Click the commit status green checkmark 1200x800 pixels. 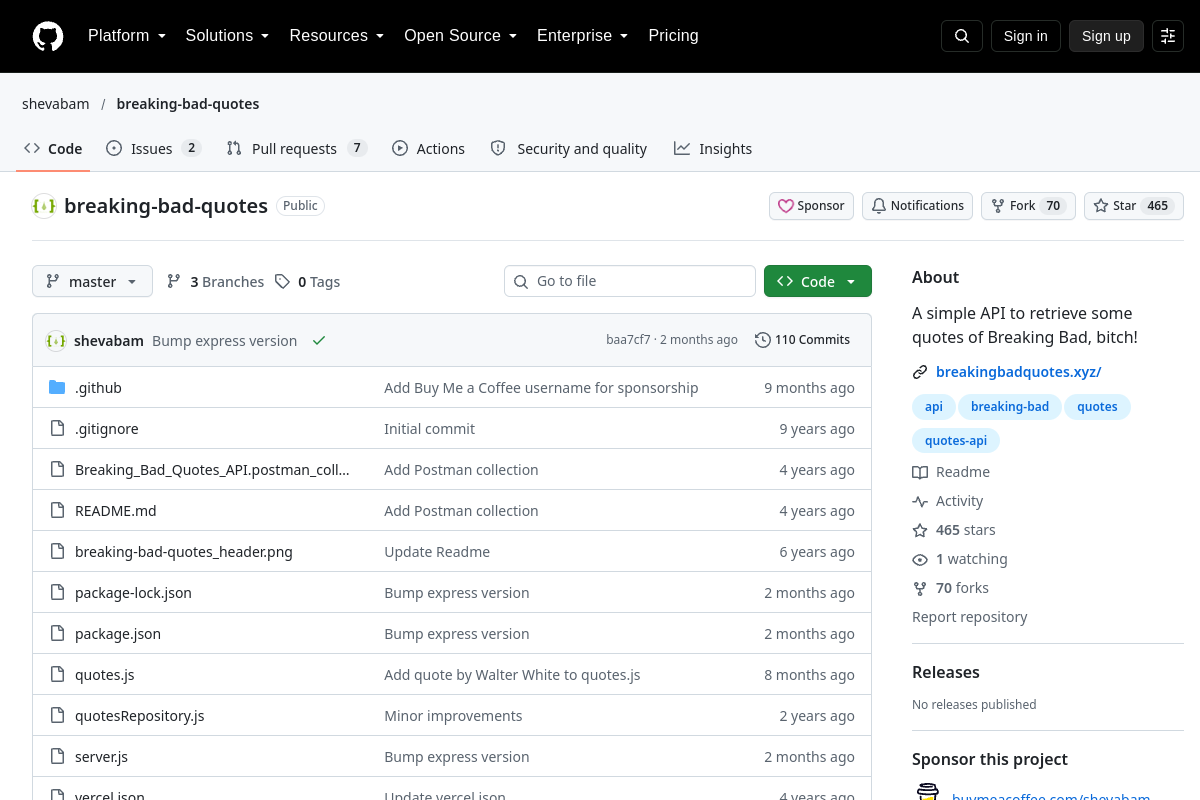tap(319, 341)
